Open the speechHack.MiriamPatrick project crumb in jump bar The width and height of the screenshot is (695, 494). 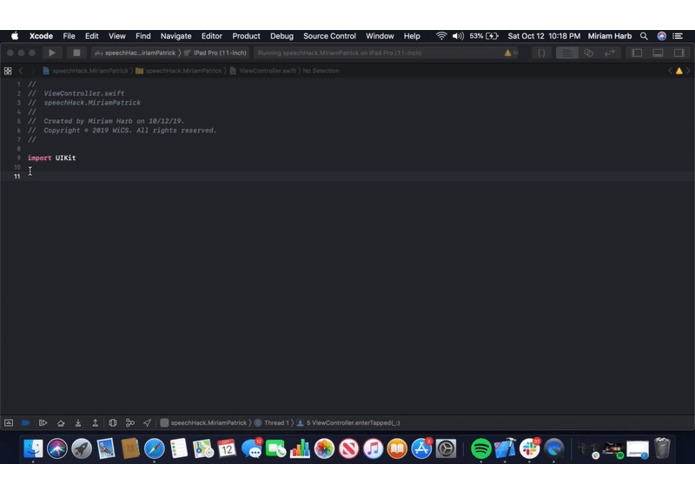86,71
